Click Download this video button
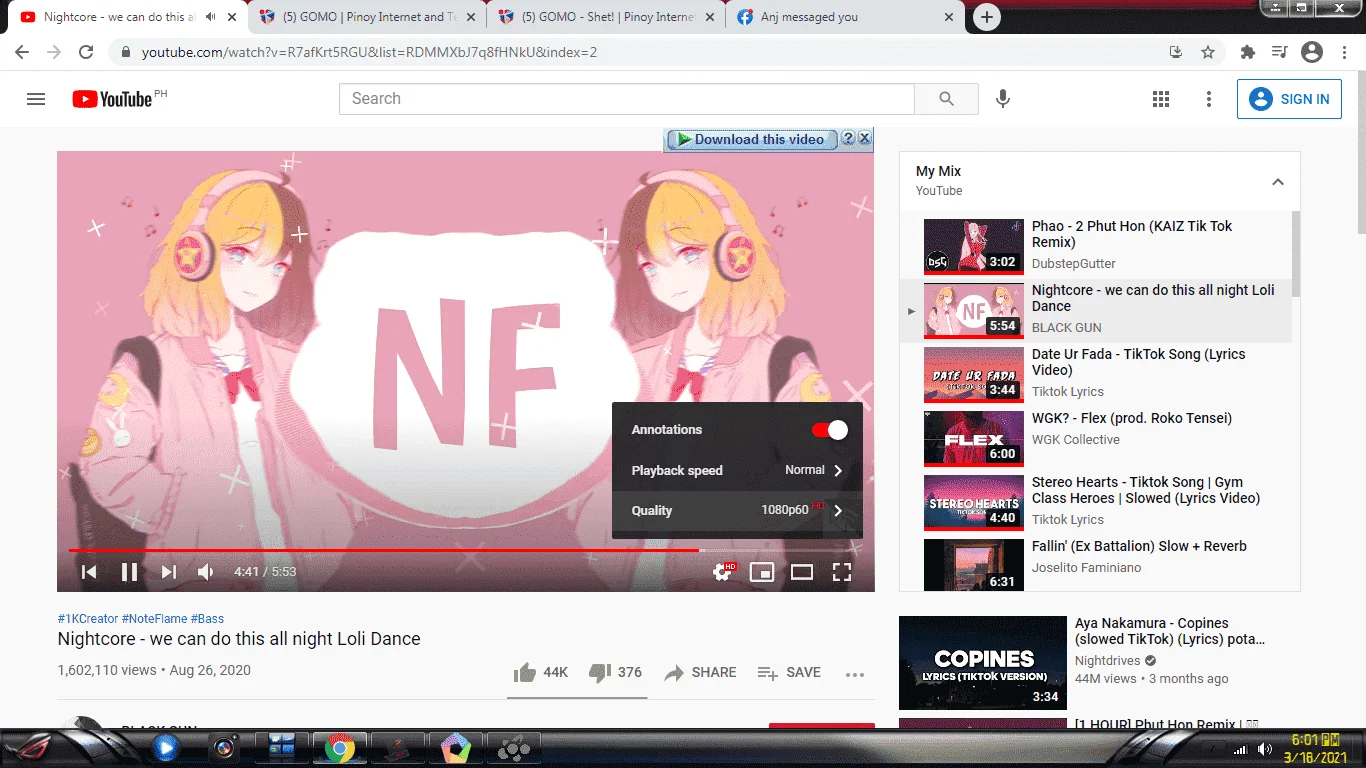This screenshot has width=1366, height=768. 750,139
